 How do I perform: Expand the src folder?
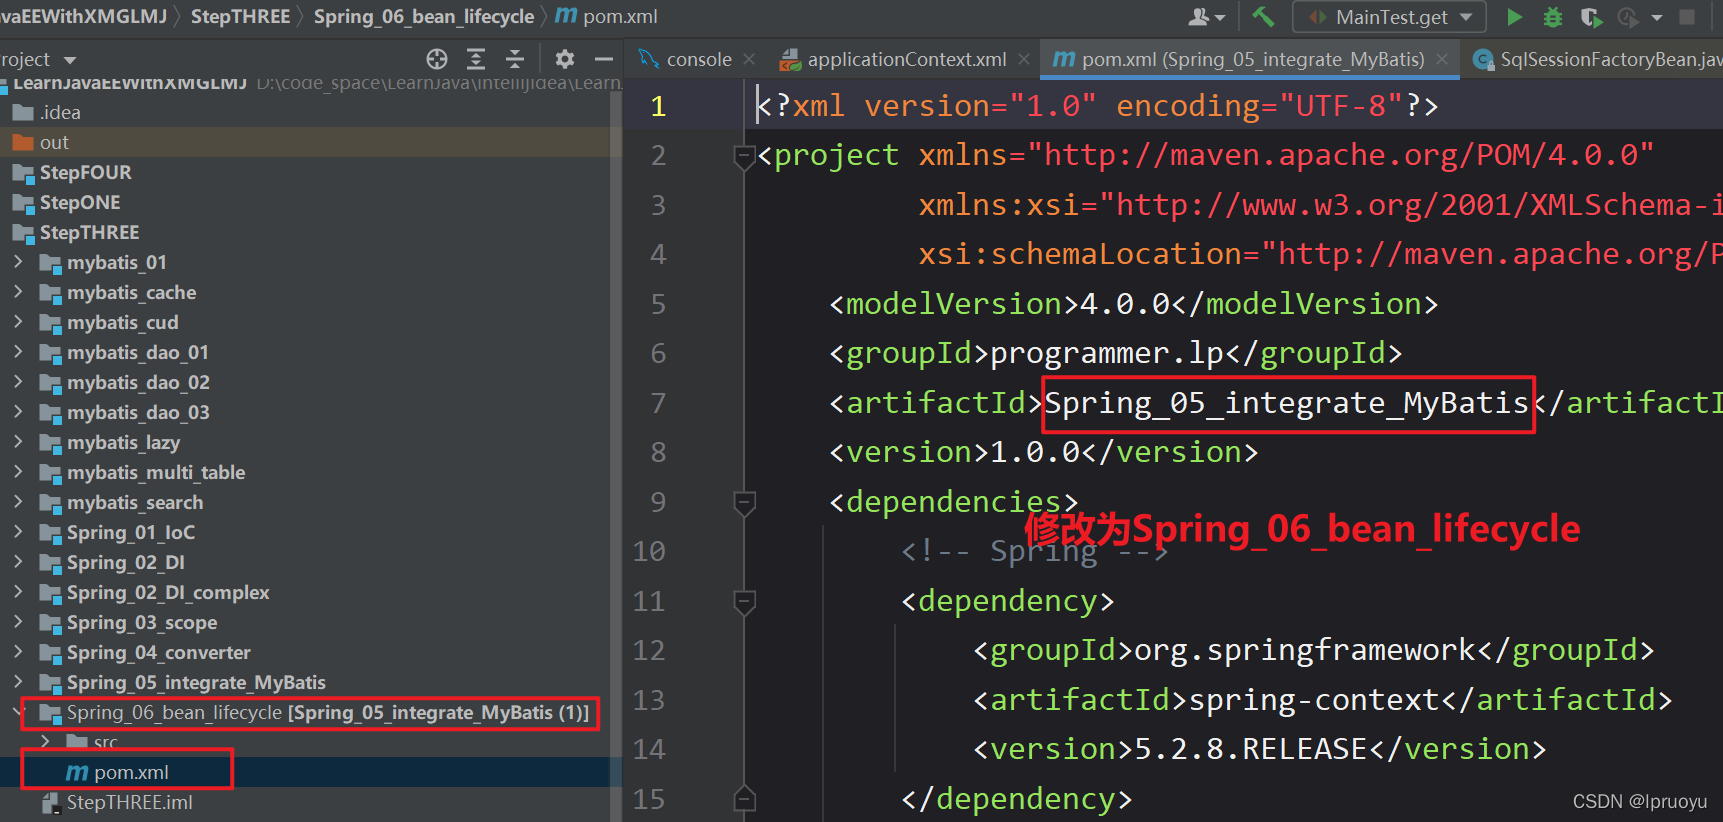pos(45,742)
